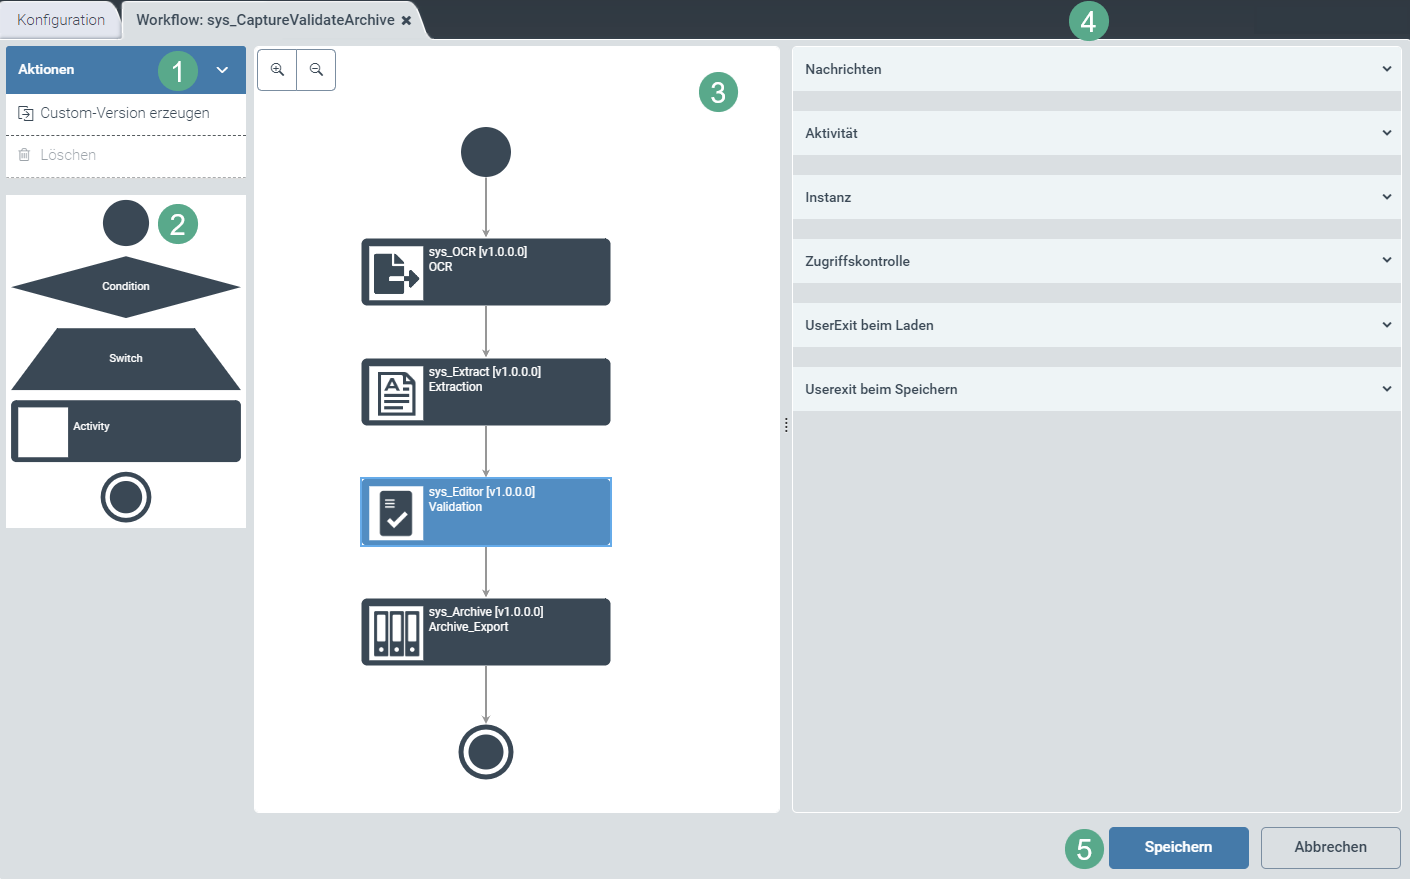The image size is (1410, 879).
Task: Select the Switch trapezoid shape
Action: click(x=125, y=358)
